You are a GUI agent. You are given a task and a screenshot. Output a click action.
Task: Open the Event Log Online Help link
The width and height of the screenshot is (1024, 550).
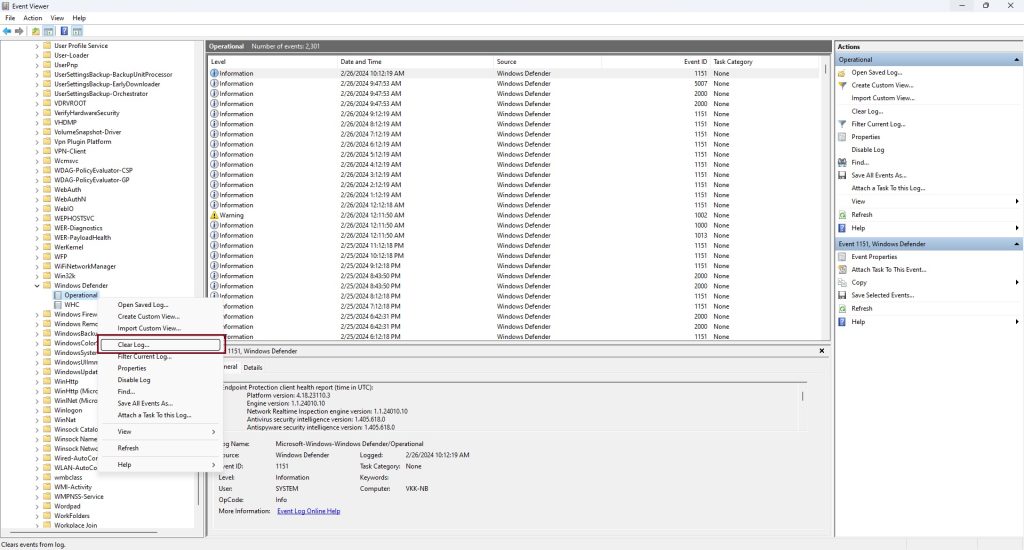[x=308, y=511]
